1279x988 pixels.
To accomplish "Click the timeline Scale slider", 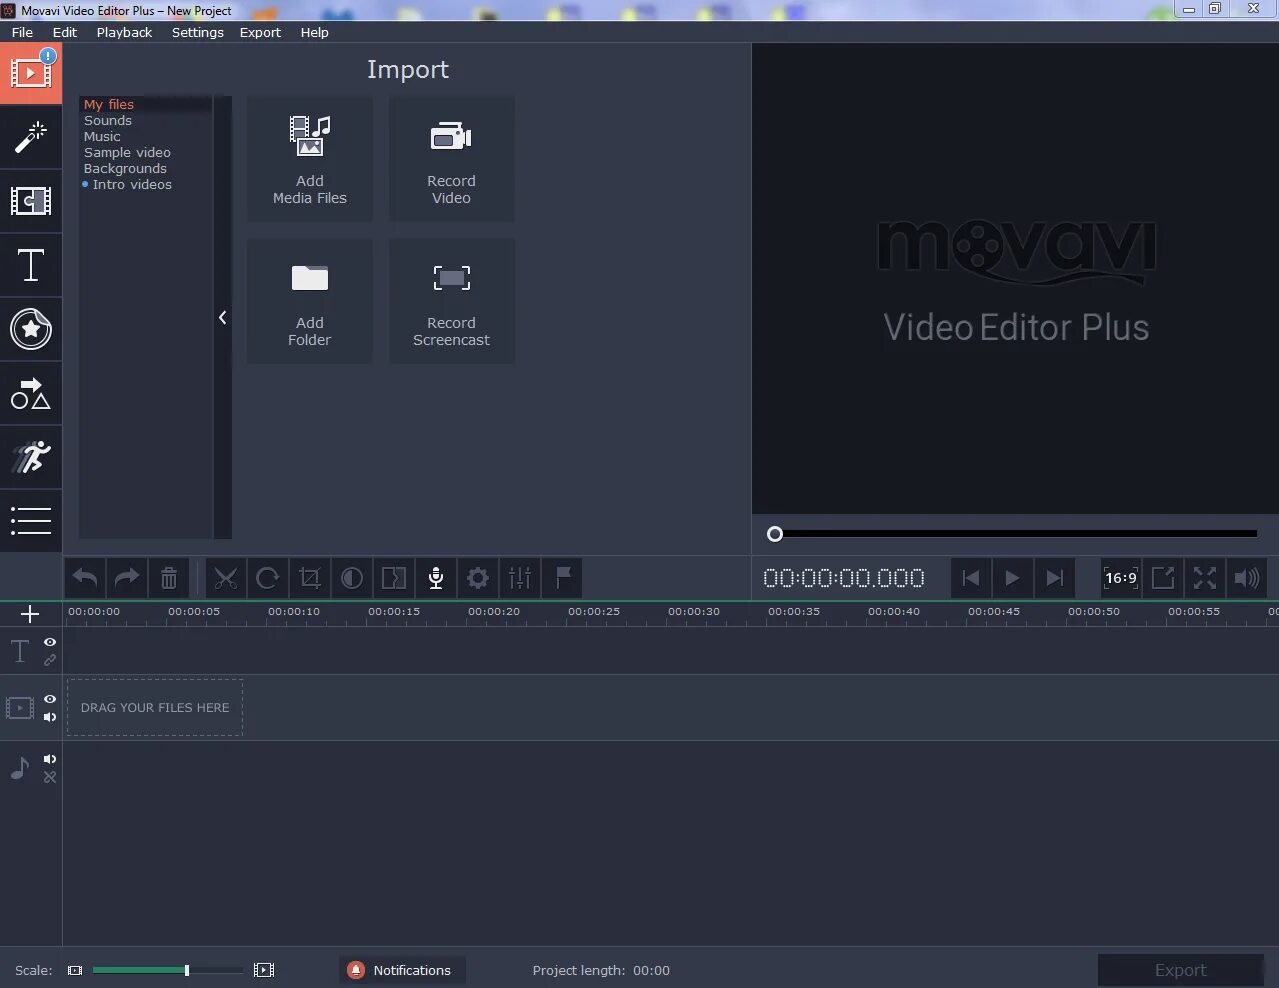I will coord(168,970).
